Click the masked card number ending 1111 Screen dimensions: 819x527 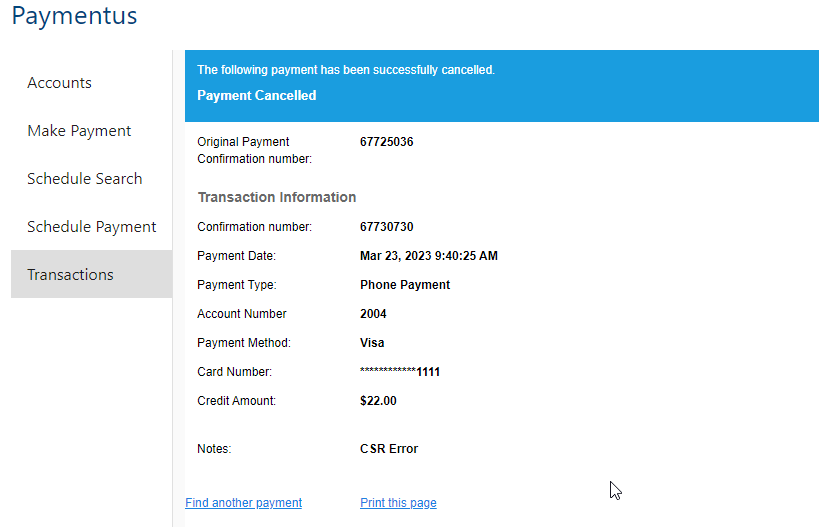[400, 372]
